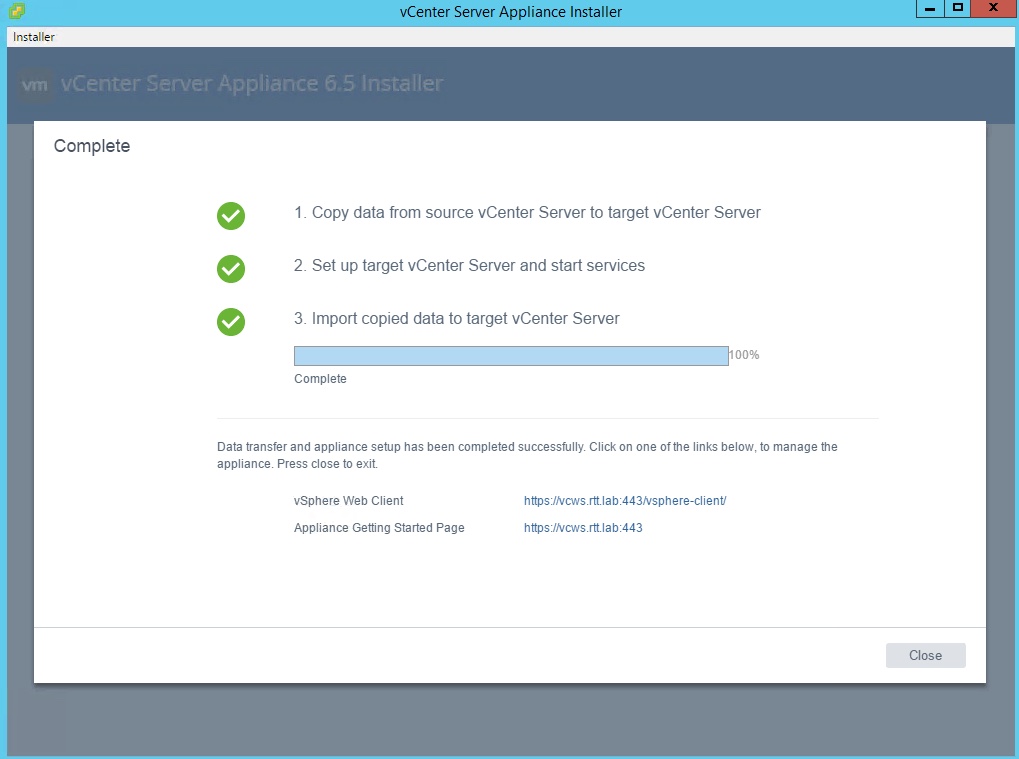Click the 'Complete' dialog heading
Viewport: 1019px width, 759px height.
tap(92, 147)
